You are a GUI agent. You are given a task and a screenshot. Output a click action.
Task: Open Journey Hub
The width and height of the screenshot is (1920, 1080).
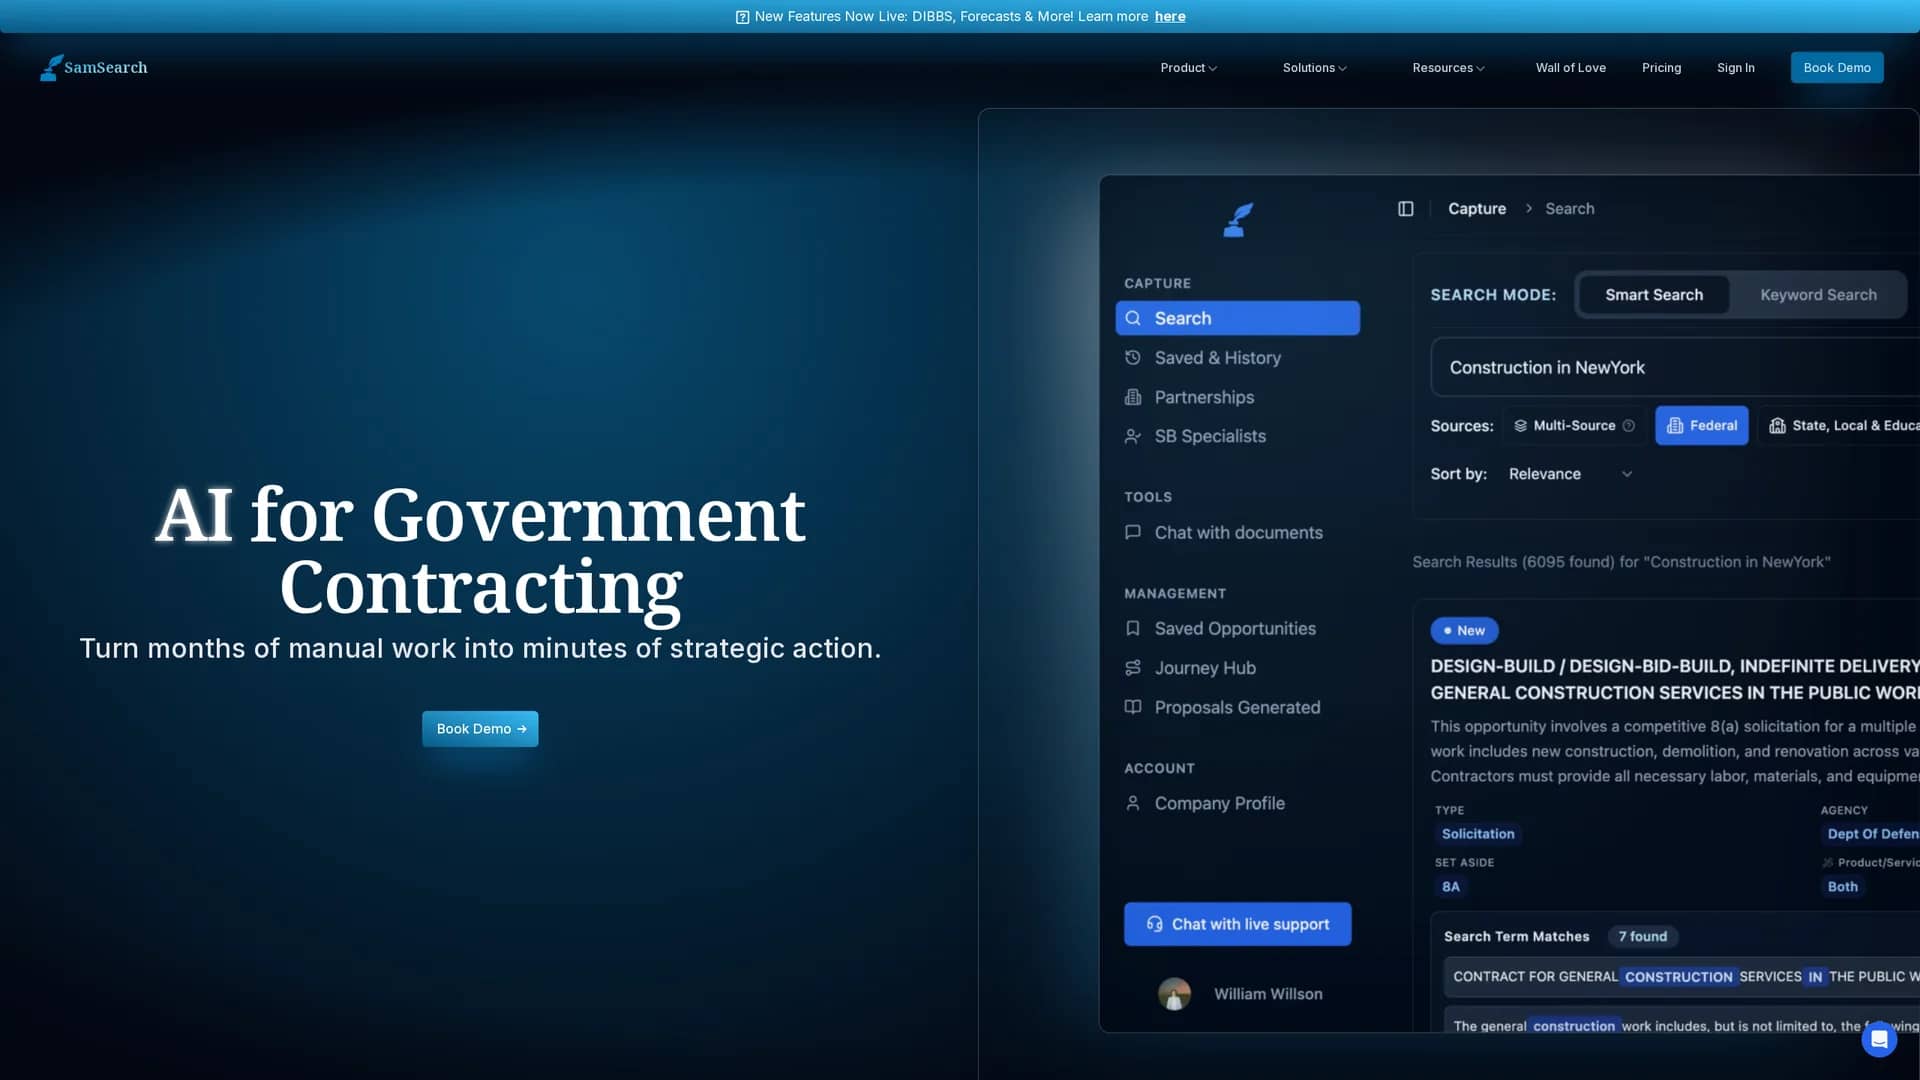[x=1237, y=668]
